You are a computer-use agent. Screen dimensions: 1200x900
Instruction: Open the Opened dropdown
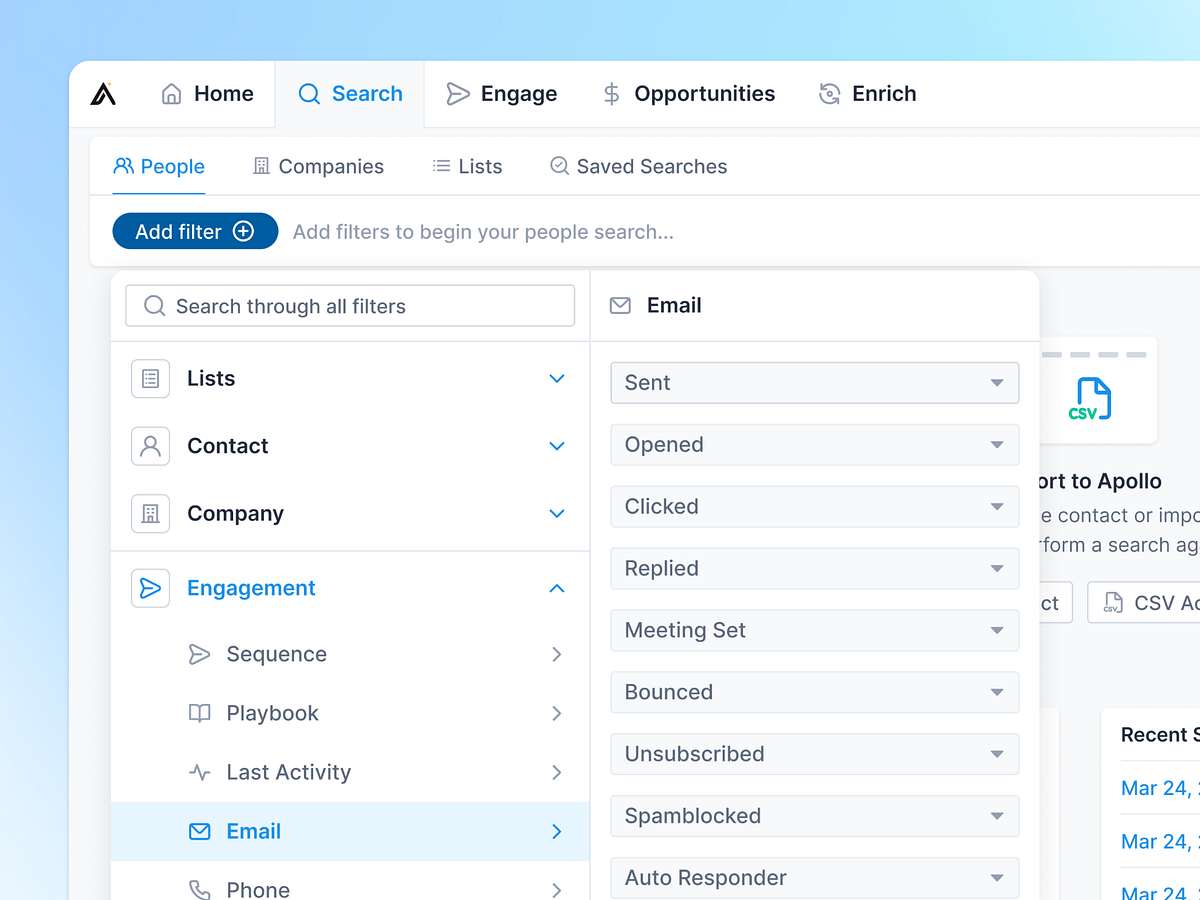815,445
